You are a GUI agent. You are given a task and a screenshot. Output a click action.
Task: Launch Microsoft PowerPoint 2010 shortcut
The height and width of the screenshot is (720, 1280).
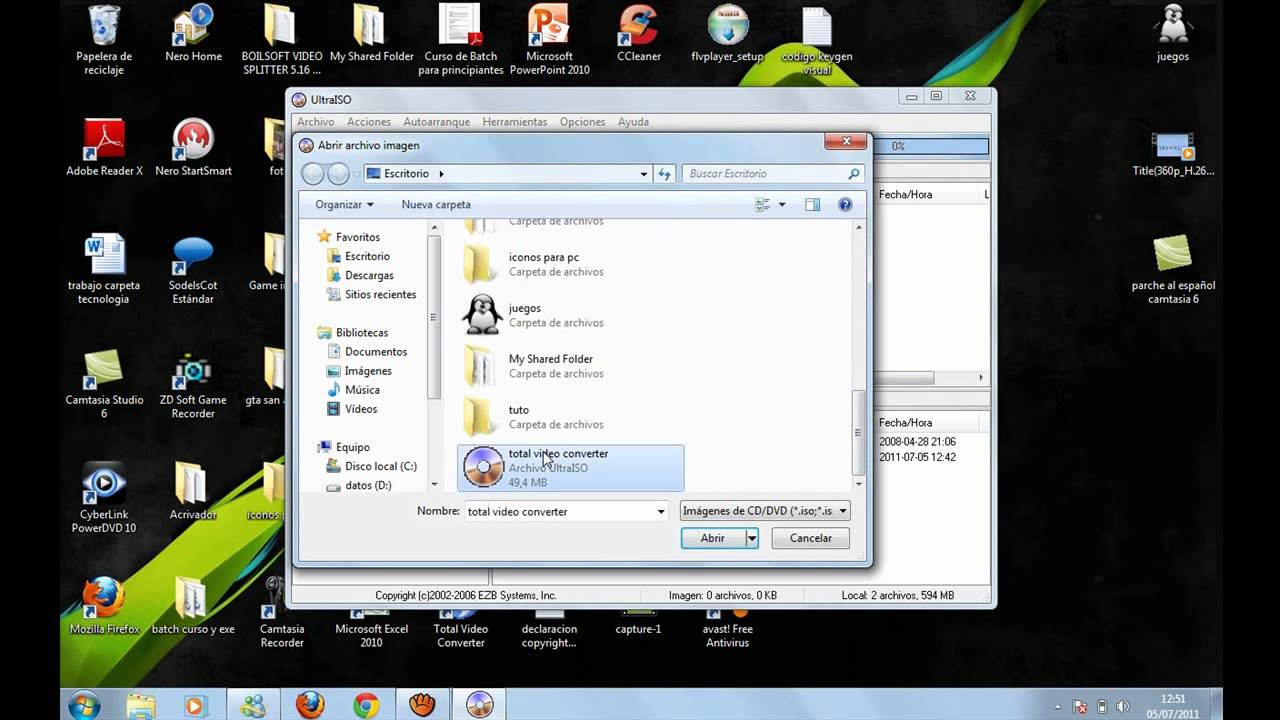click(x=549, y=40)
